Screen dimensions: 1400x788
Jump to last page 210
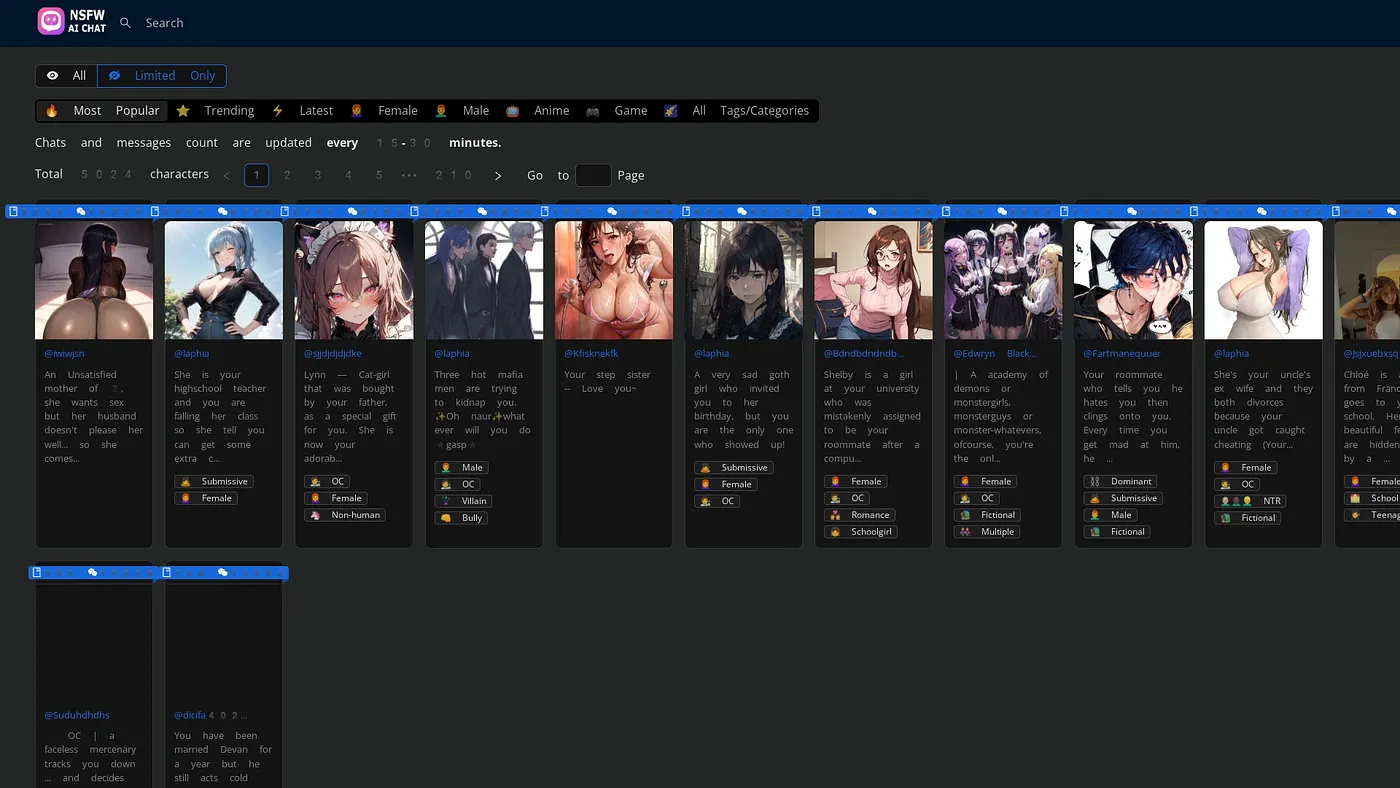click(x=453, y=175)
